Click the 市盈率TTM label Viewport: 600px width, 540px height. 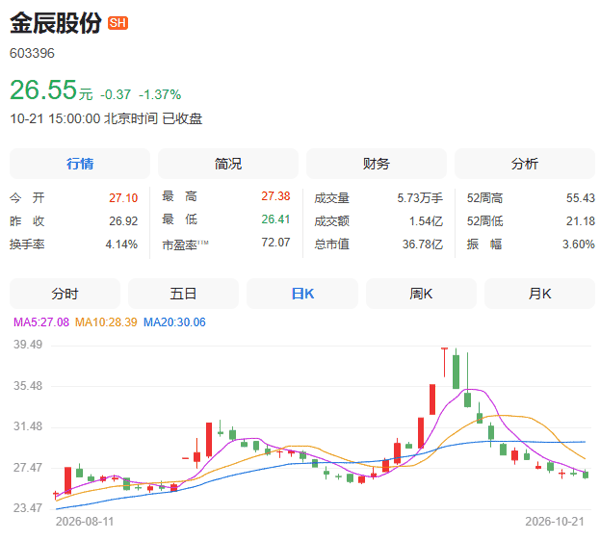point(186,245)
